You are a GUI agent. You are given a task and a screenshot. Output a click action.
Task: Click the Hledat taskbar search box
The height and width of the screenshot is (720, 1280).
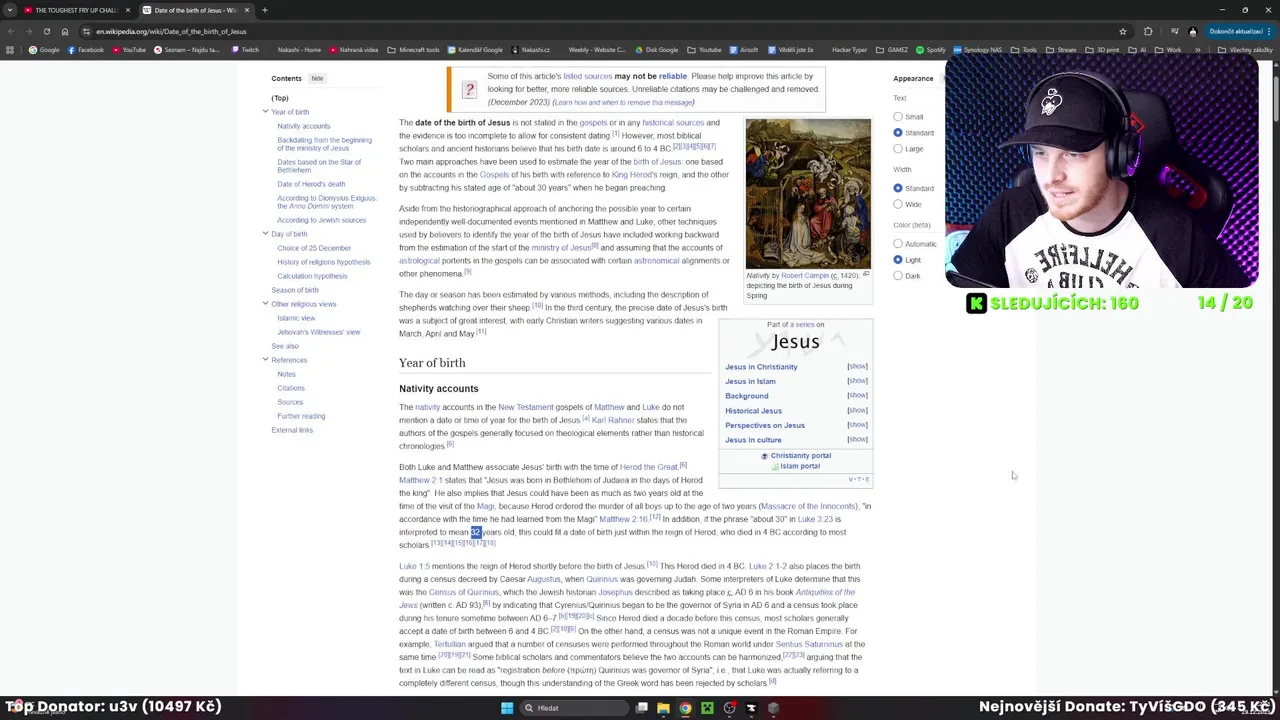pyautogui.click(x=575, y=708)
